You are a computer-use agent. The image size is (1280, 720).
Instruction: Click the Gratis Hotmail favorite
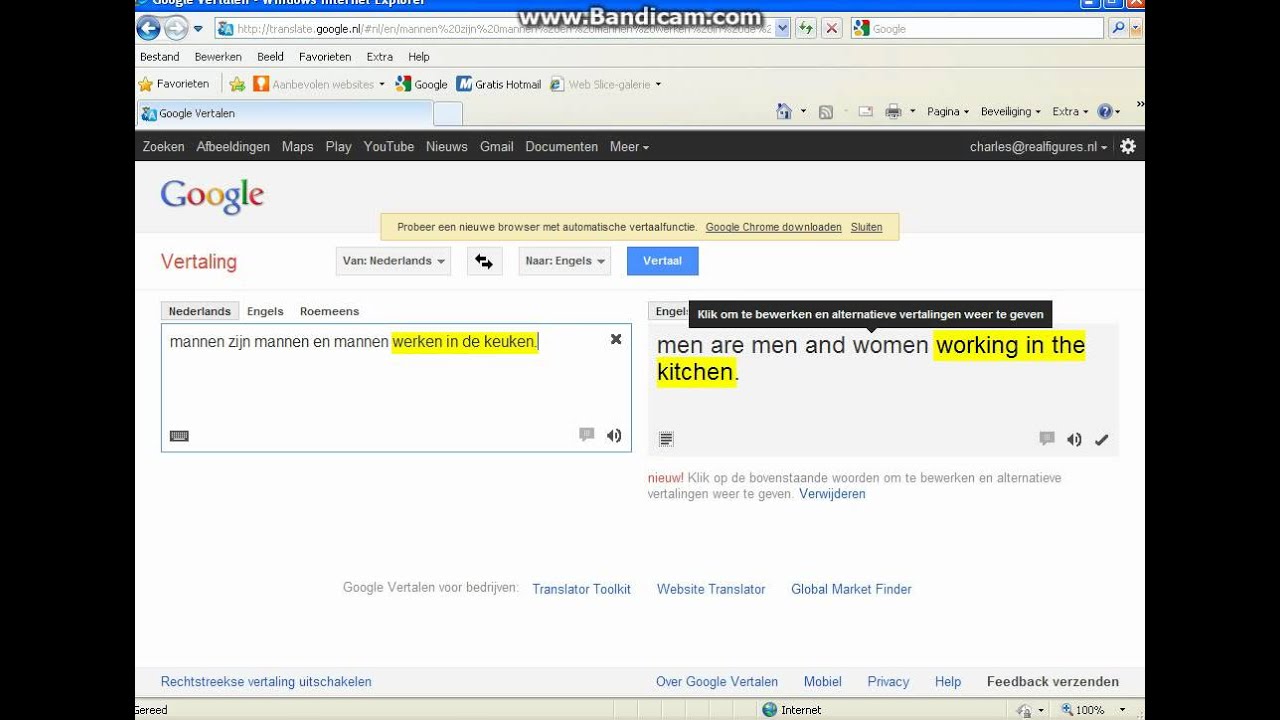coord(499,84)
